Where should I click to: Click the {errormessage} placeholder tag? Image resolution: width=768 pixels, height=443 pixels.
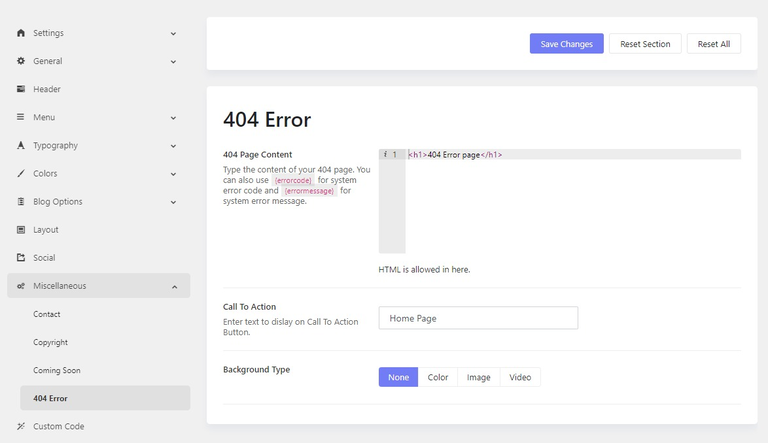click(309, 191)
